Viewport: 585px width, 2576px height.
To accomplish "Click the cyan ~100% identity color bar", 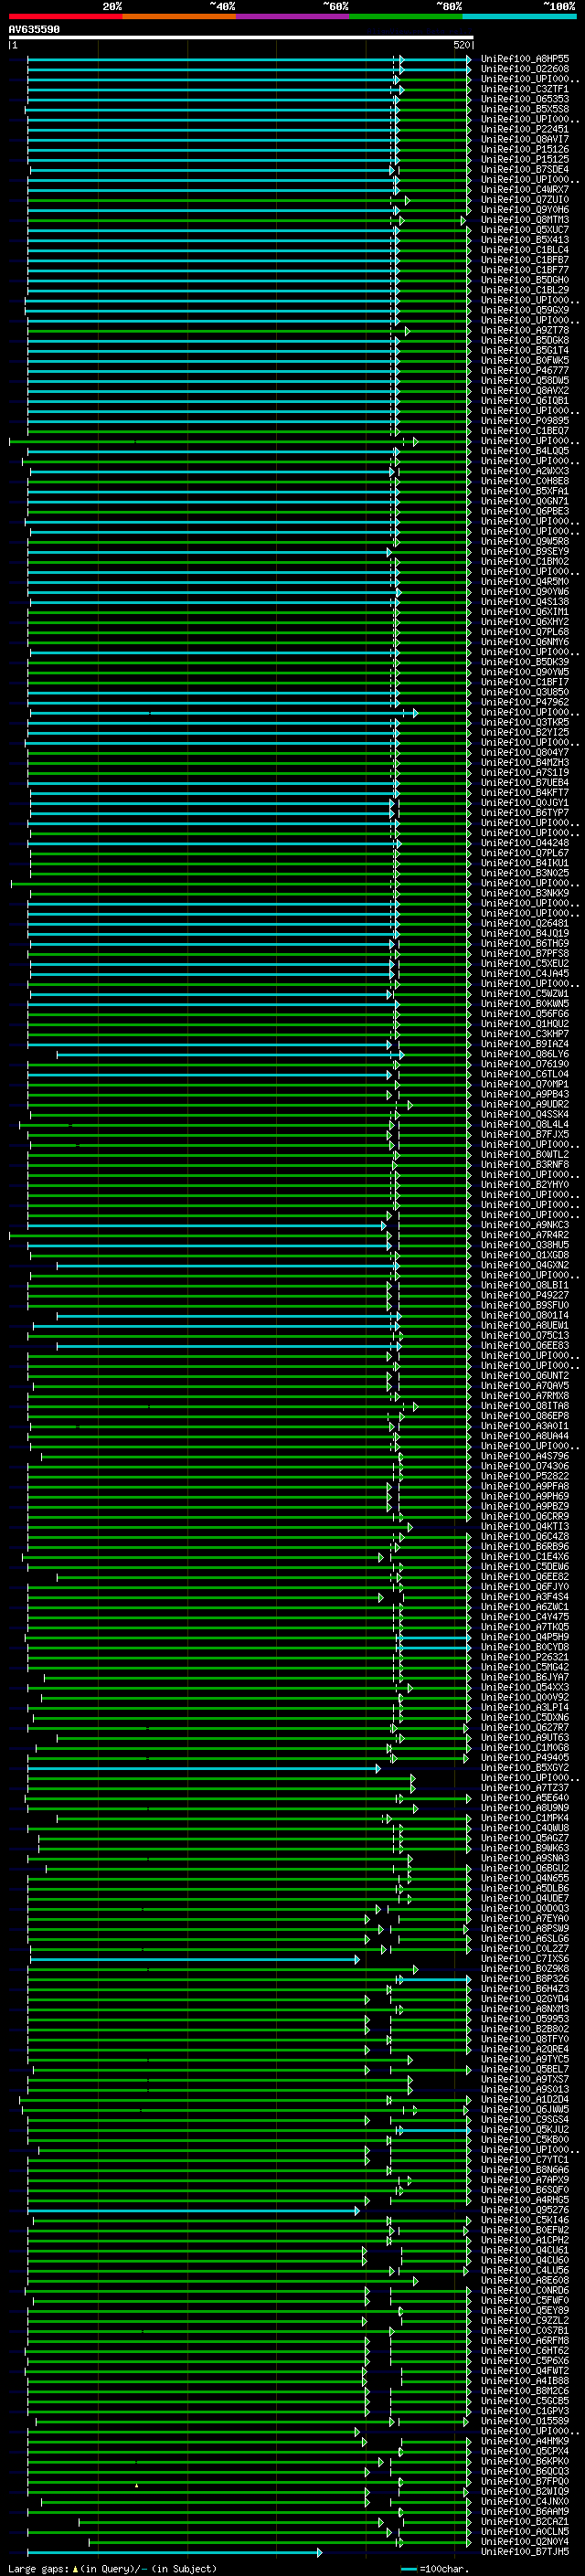I will click(x=519, y=16).
